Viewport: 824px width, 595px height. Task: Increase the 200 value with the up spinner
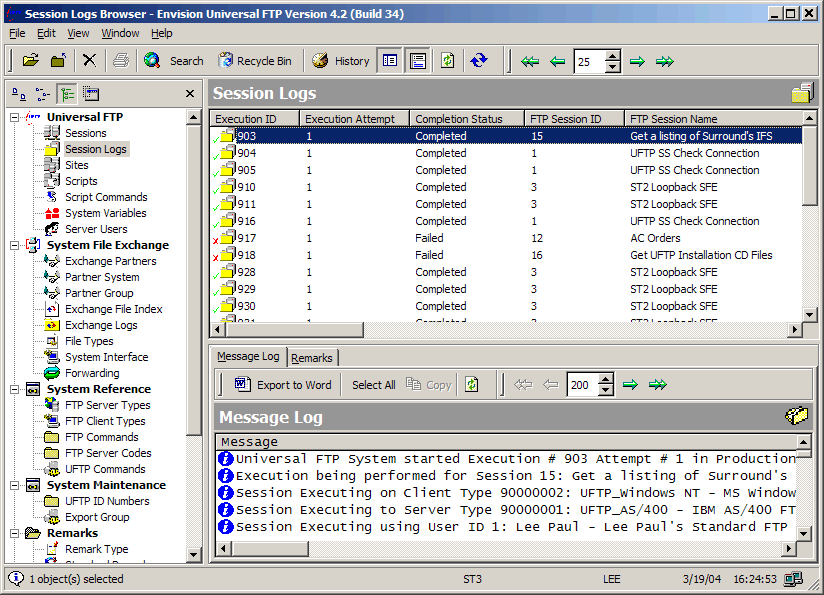tap(606, 379)
